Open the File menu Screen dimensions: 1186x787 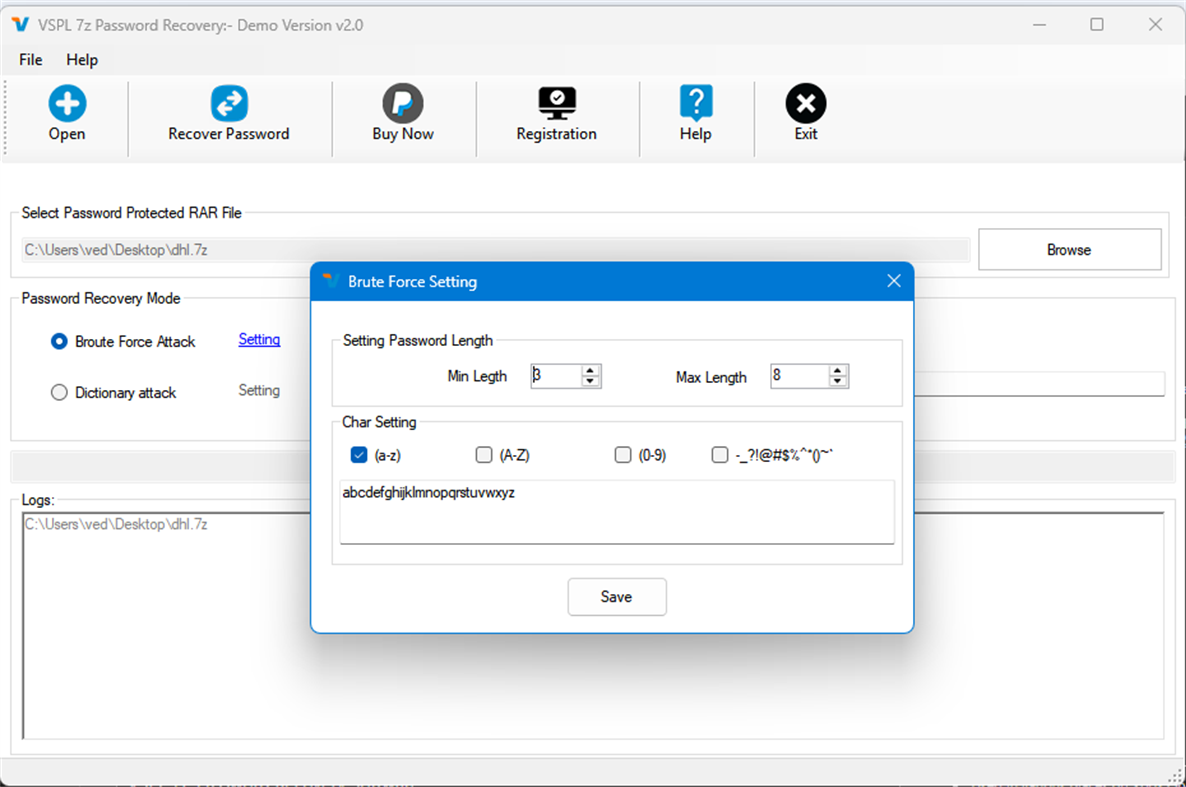[30, 59]
